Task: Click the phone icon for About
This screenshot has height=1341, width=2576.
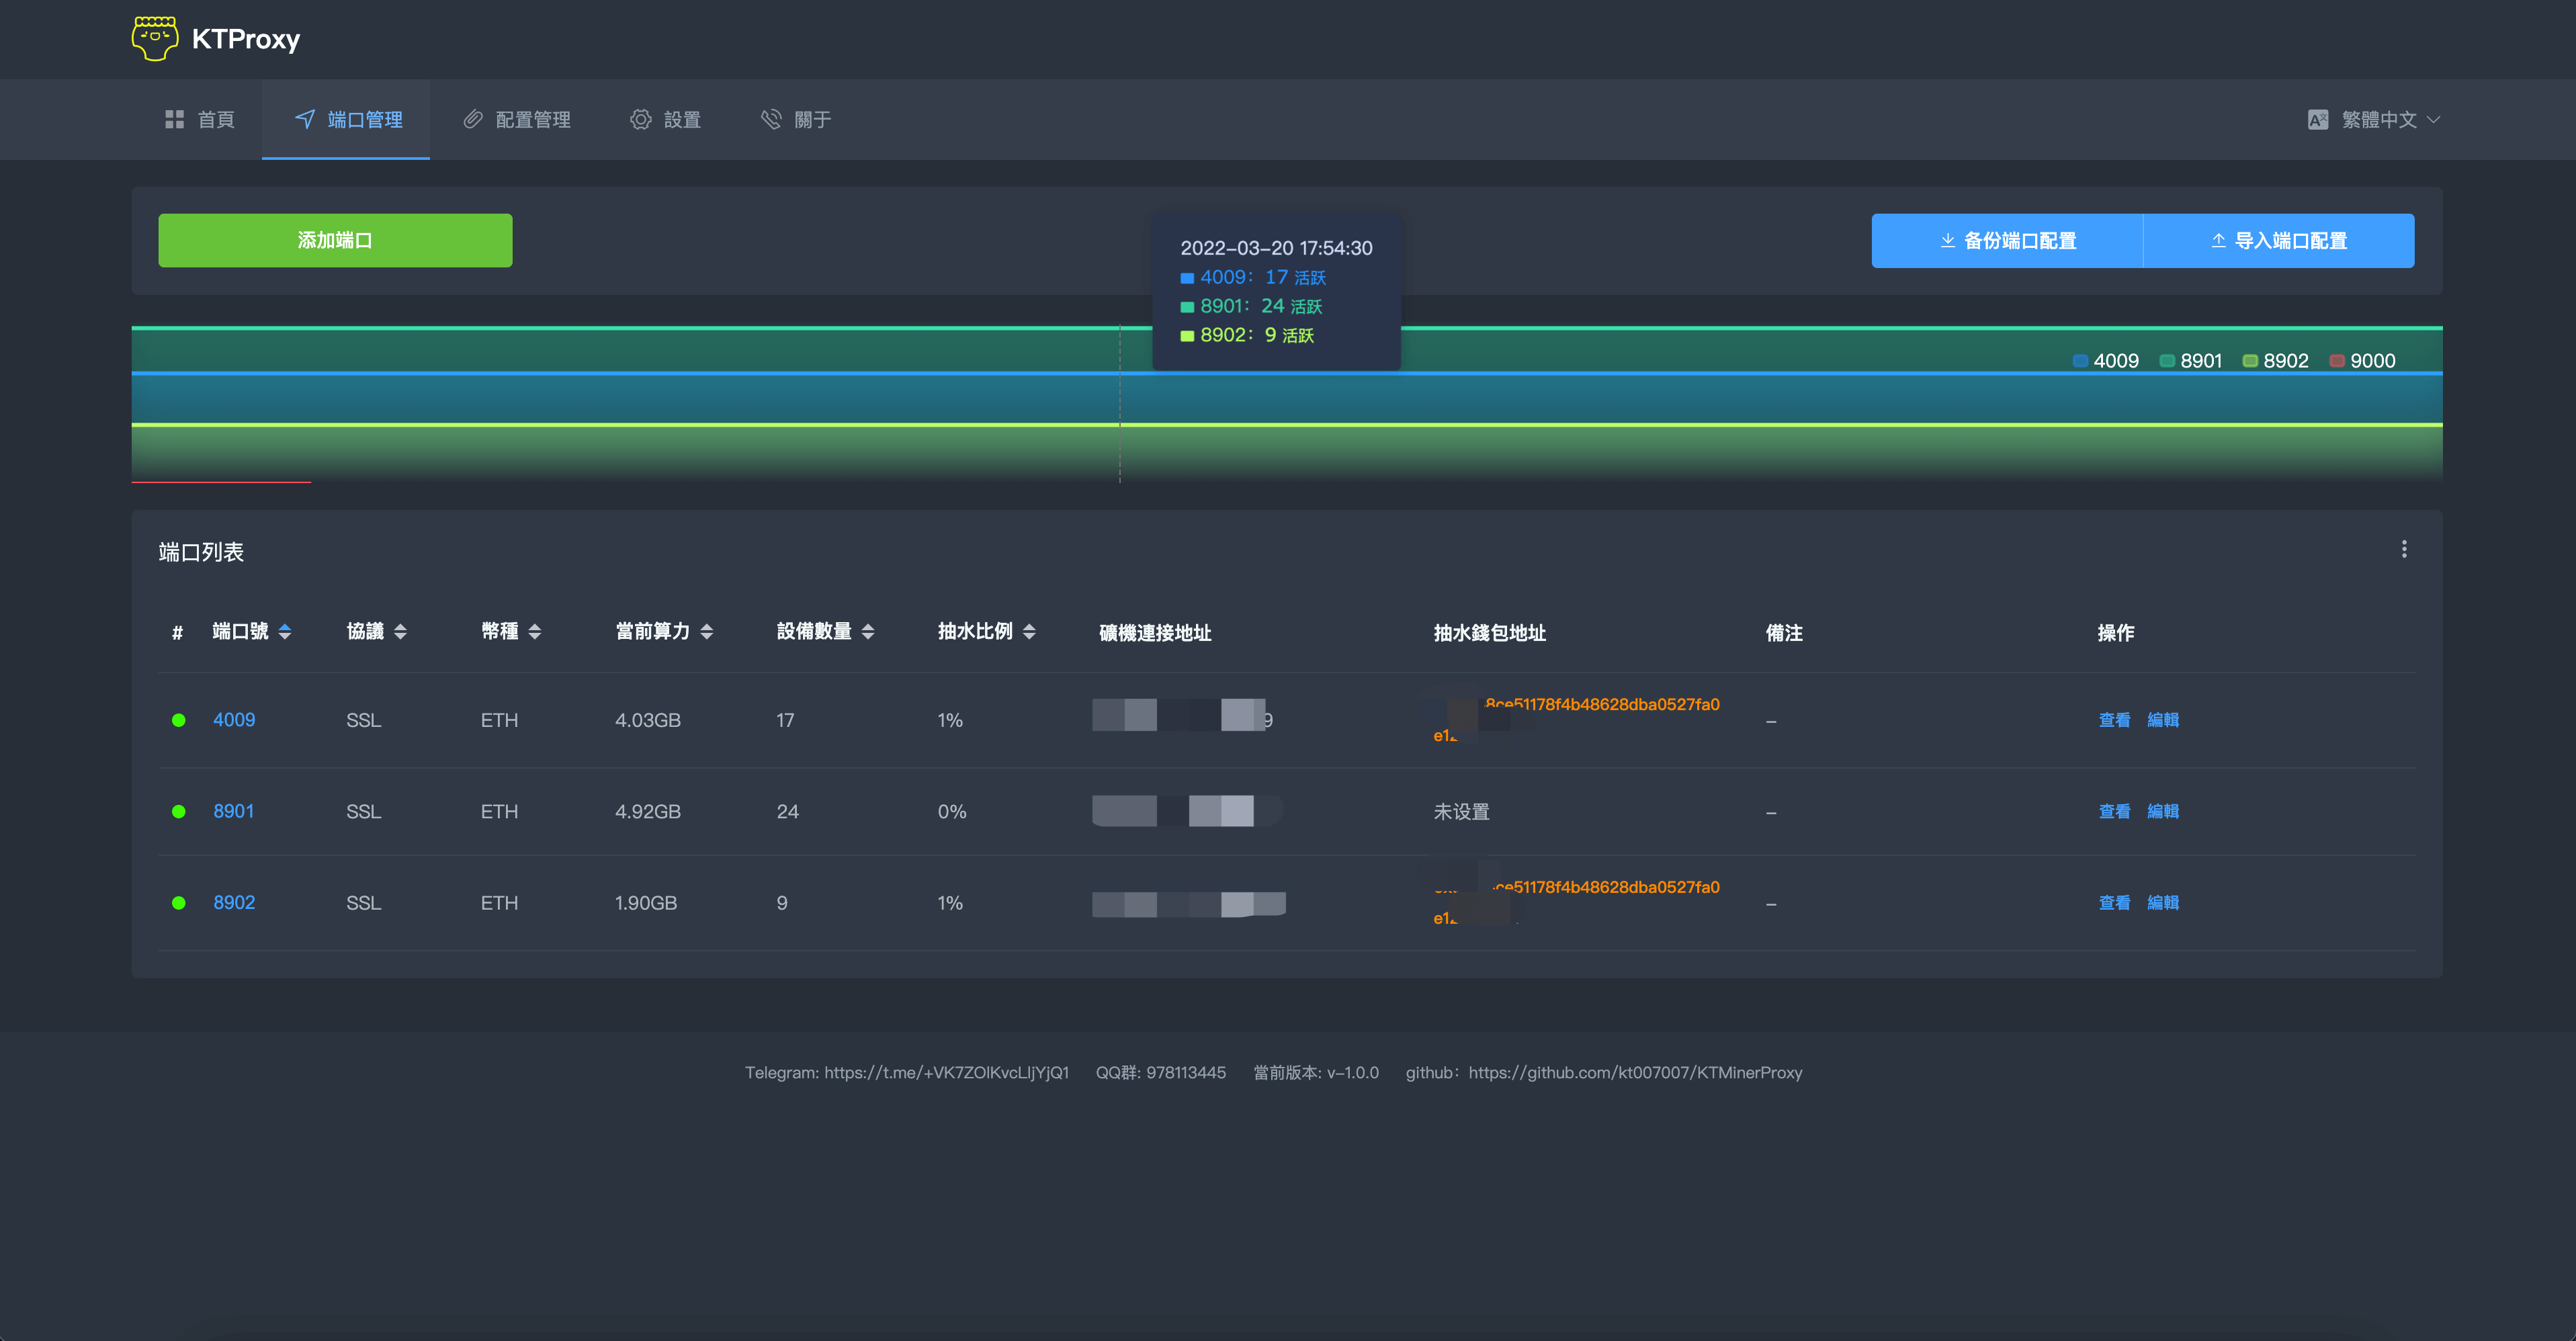Action: (x=771, y=119)
